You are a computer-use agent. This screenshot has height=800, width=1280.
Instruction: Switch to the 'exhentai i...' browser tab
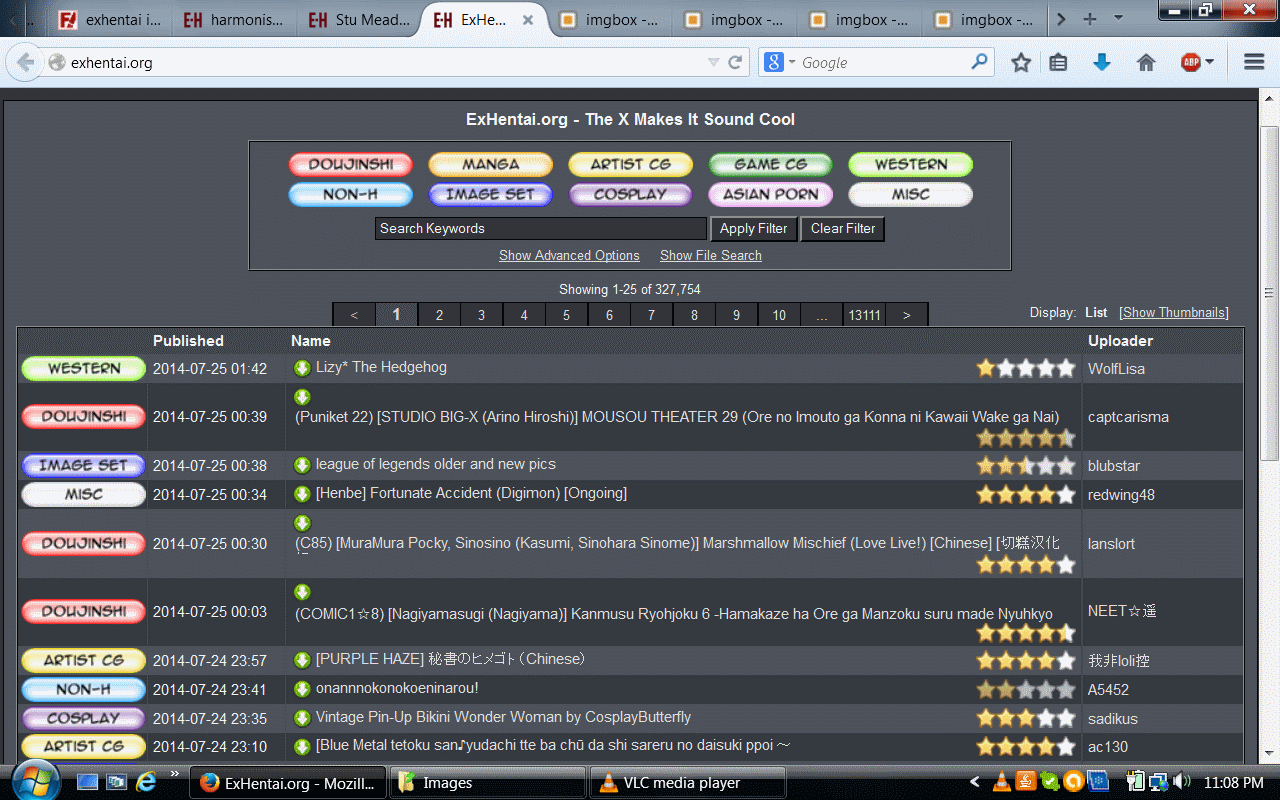click(109, 19)
